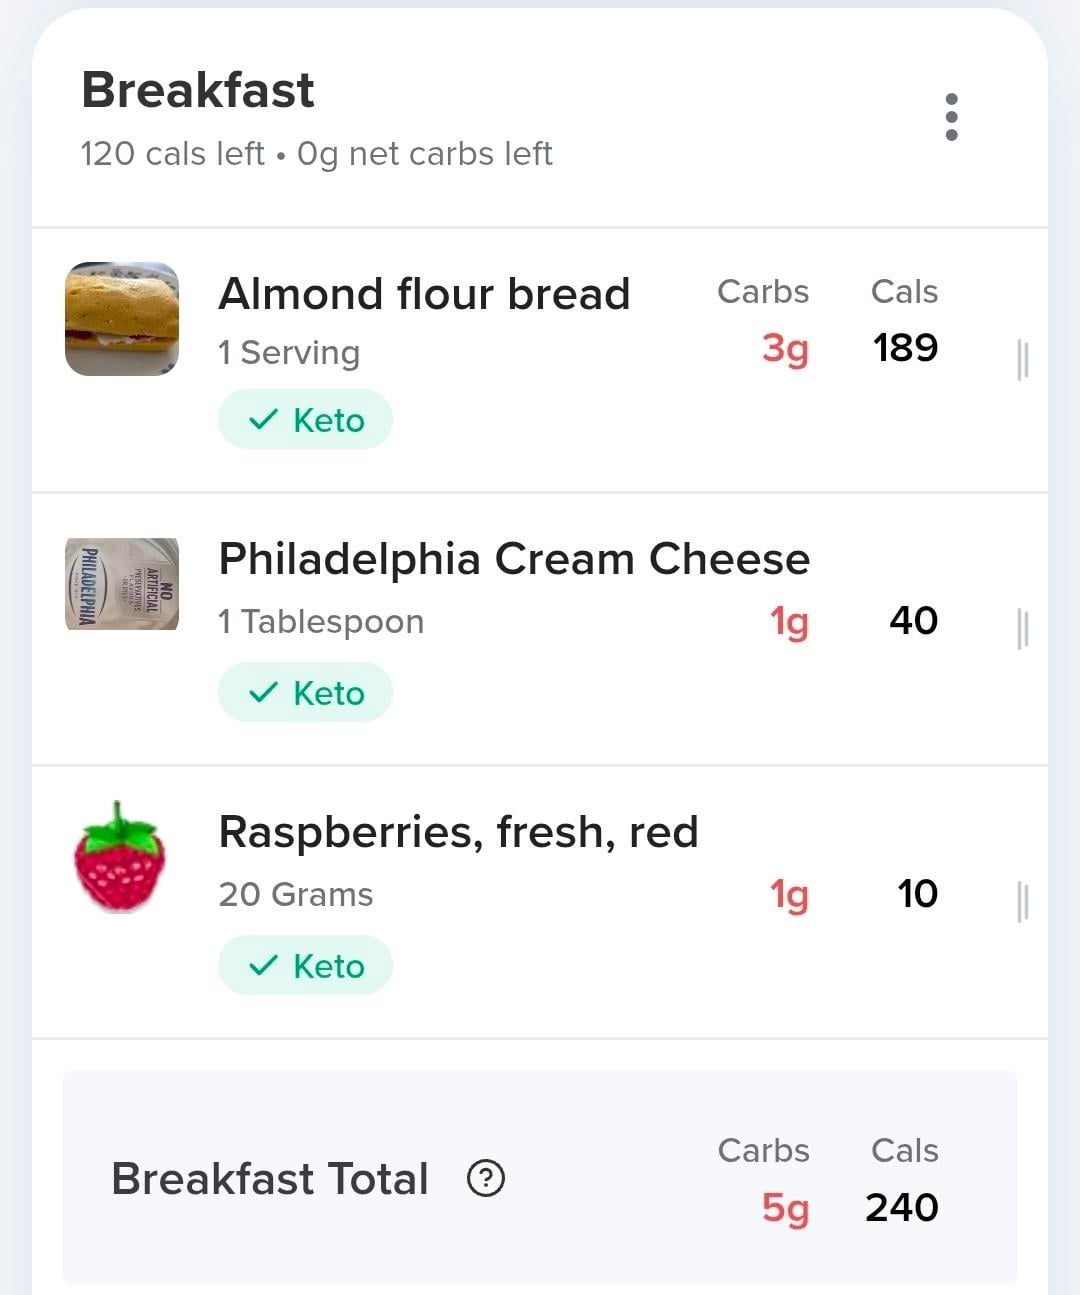This screenshot has width=1080, height=1295.
Task: Grab the drag handle beside Almond flour bread
Action: [x=1022, y=359]
